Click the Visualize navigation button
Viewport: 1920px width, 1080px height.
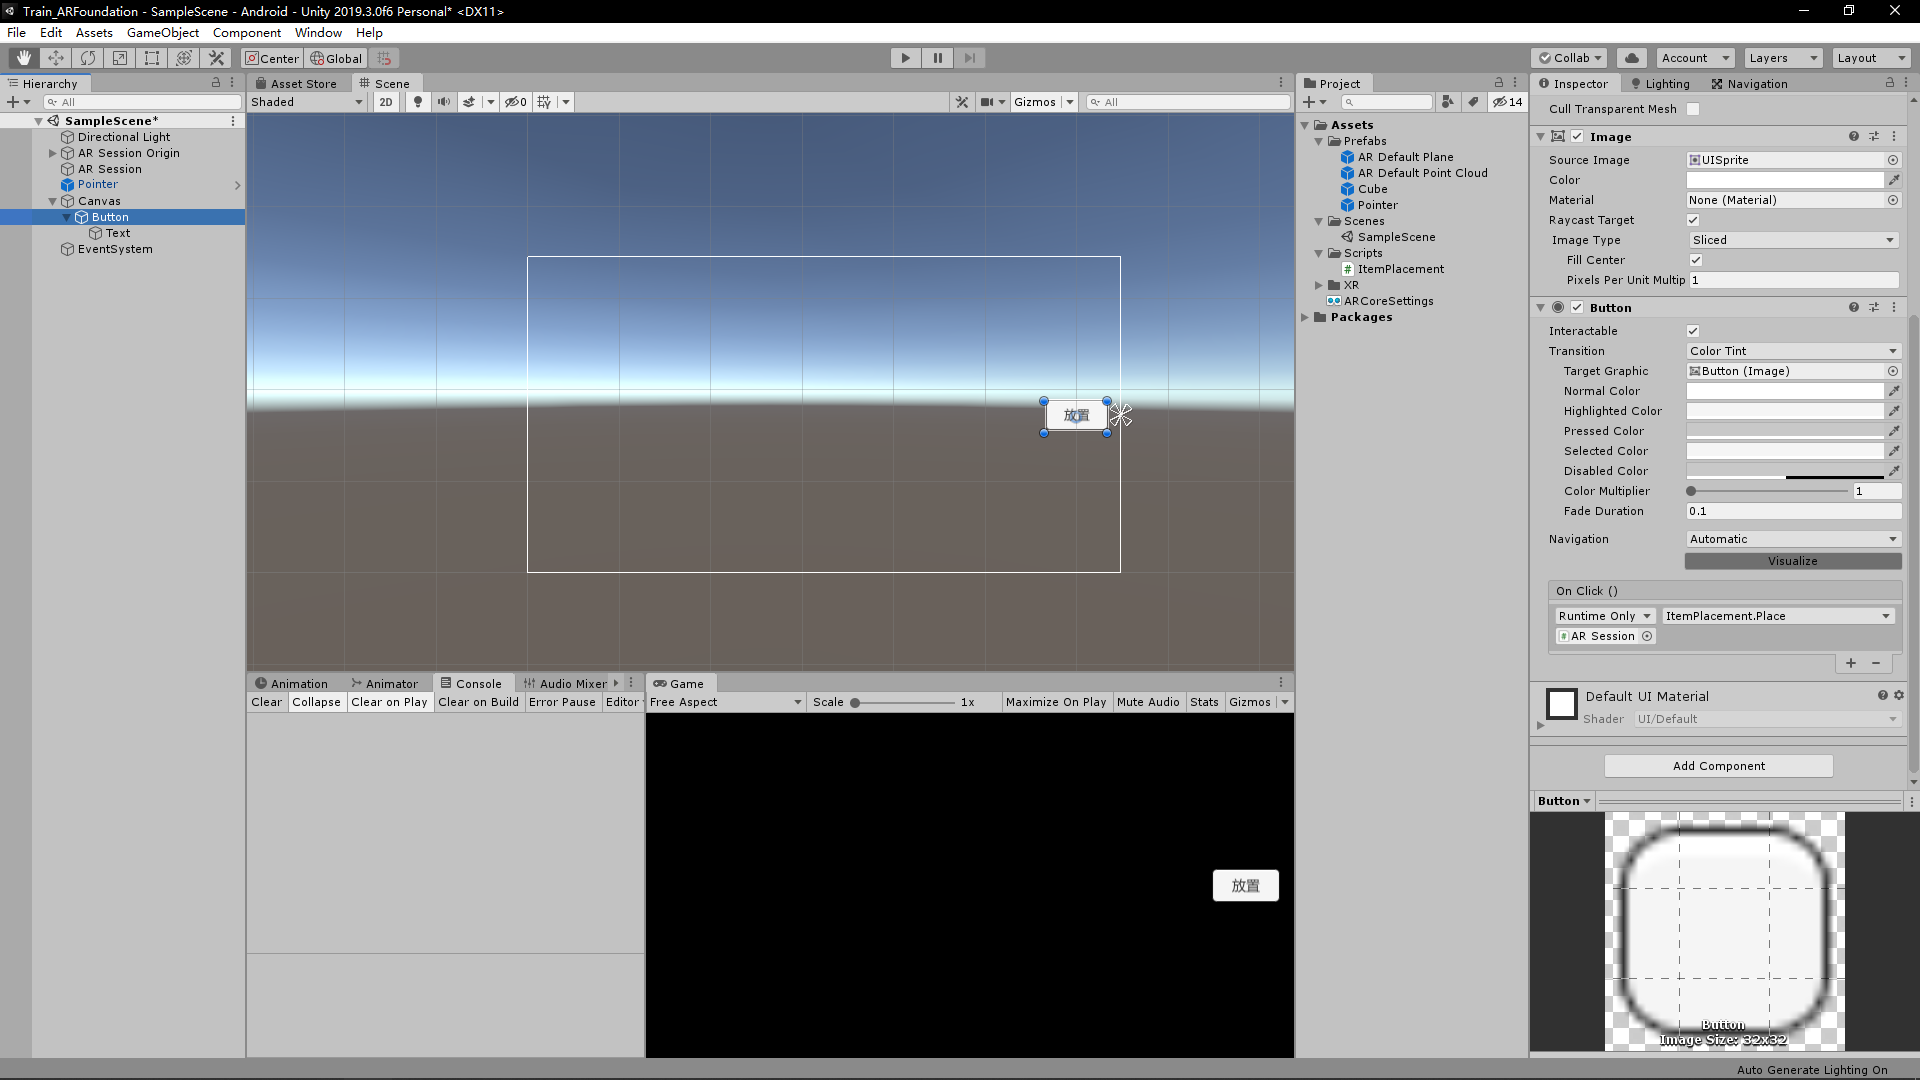pyautogui.click(x=1793, y=561)
